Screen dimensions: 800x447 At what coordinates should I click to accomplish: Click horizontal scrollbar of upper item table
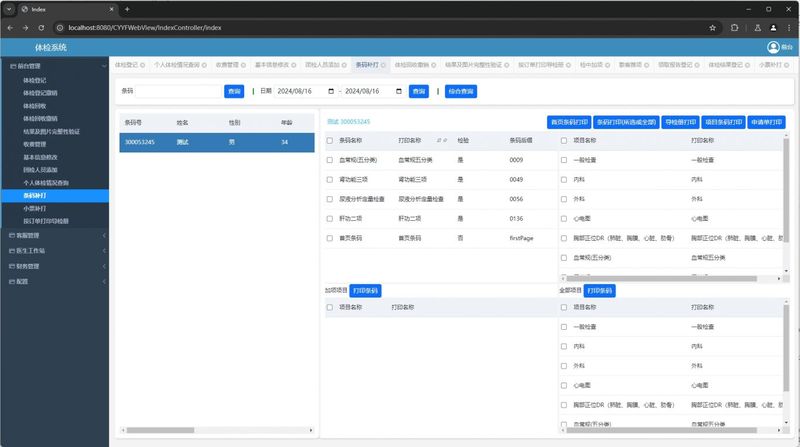pos(662,279)
